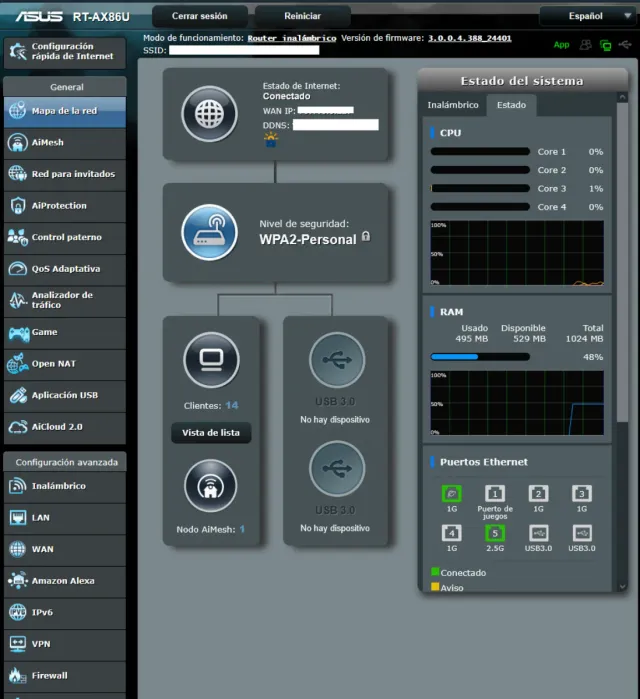Click the 2.5G port 5 icon
This screenshot has height=699, width=640.
point(495,533)
